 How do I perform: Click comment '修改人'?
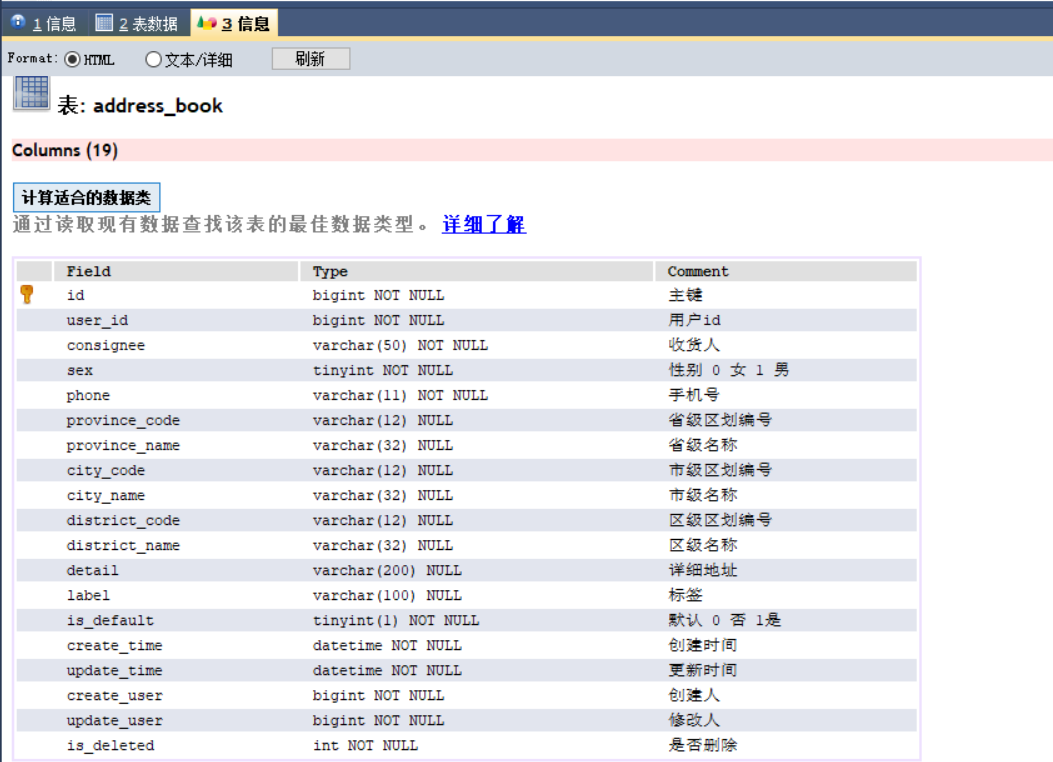694,720
